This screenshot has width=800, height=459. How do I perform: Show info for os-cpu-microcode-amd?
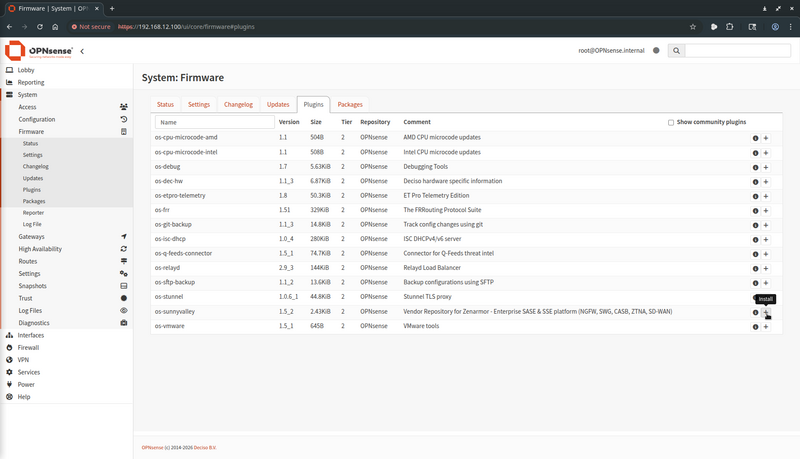point(756,138)
